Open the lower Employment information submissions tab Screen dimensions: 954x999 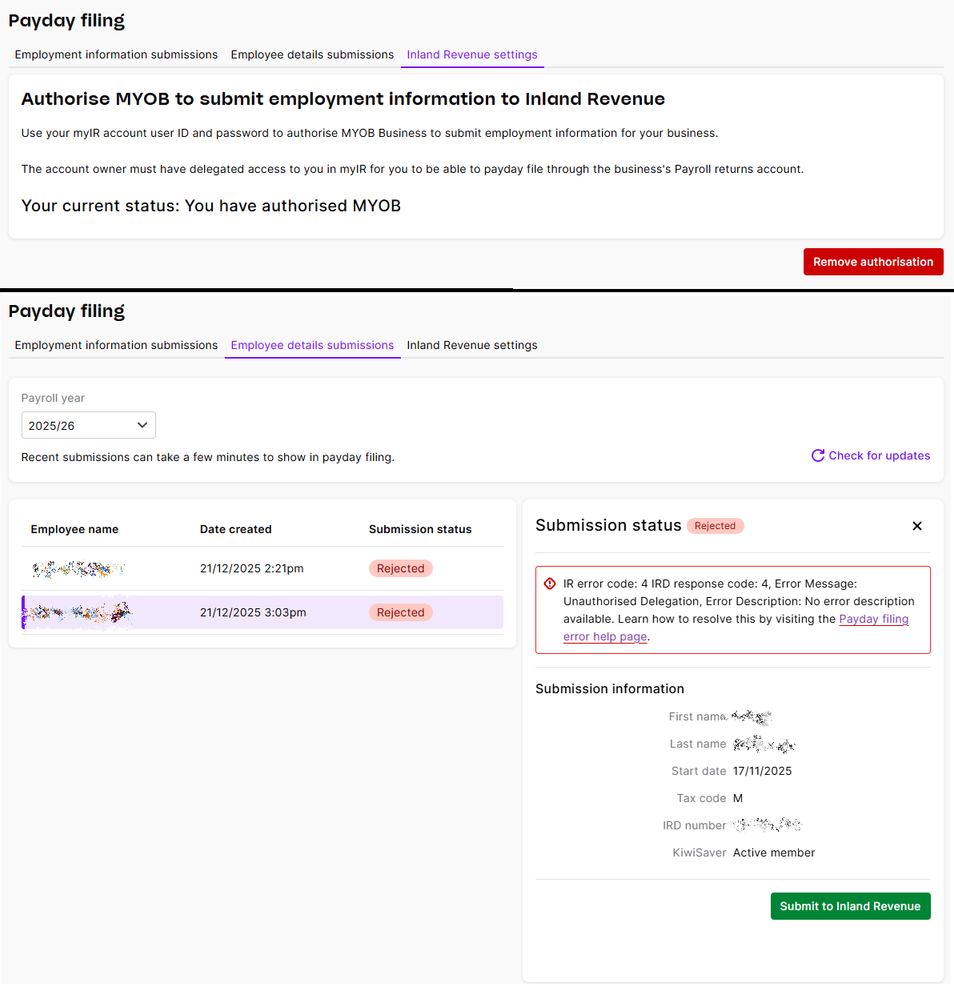pos(116,345)
